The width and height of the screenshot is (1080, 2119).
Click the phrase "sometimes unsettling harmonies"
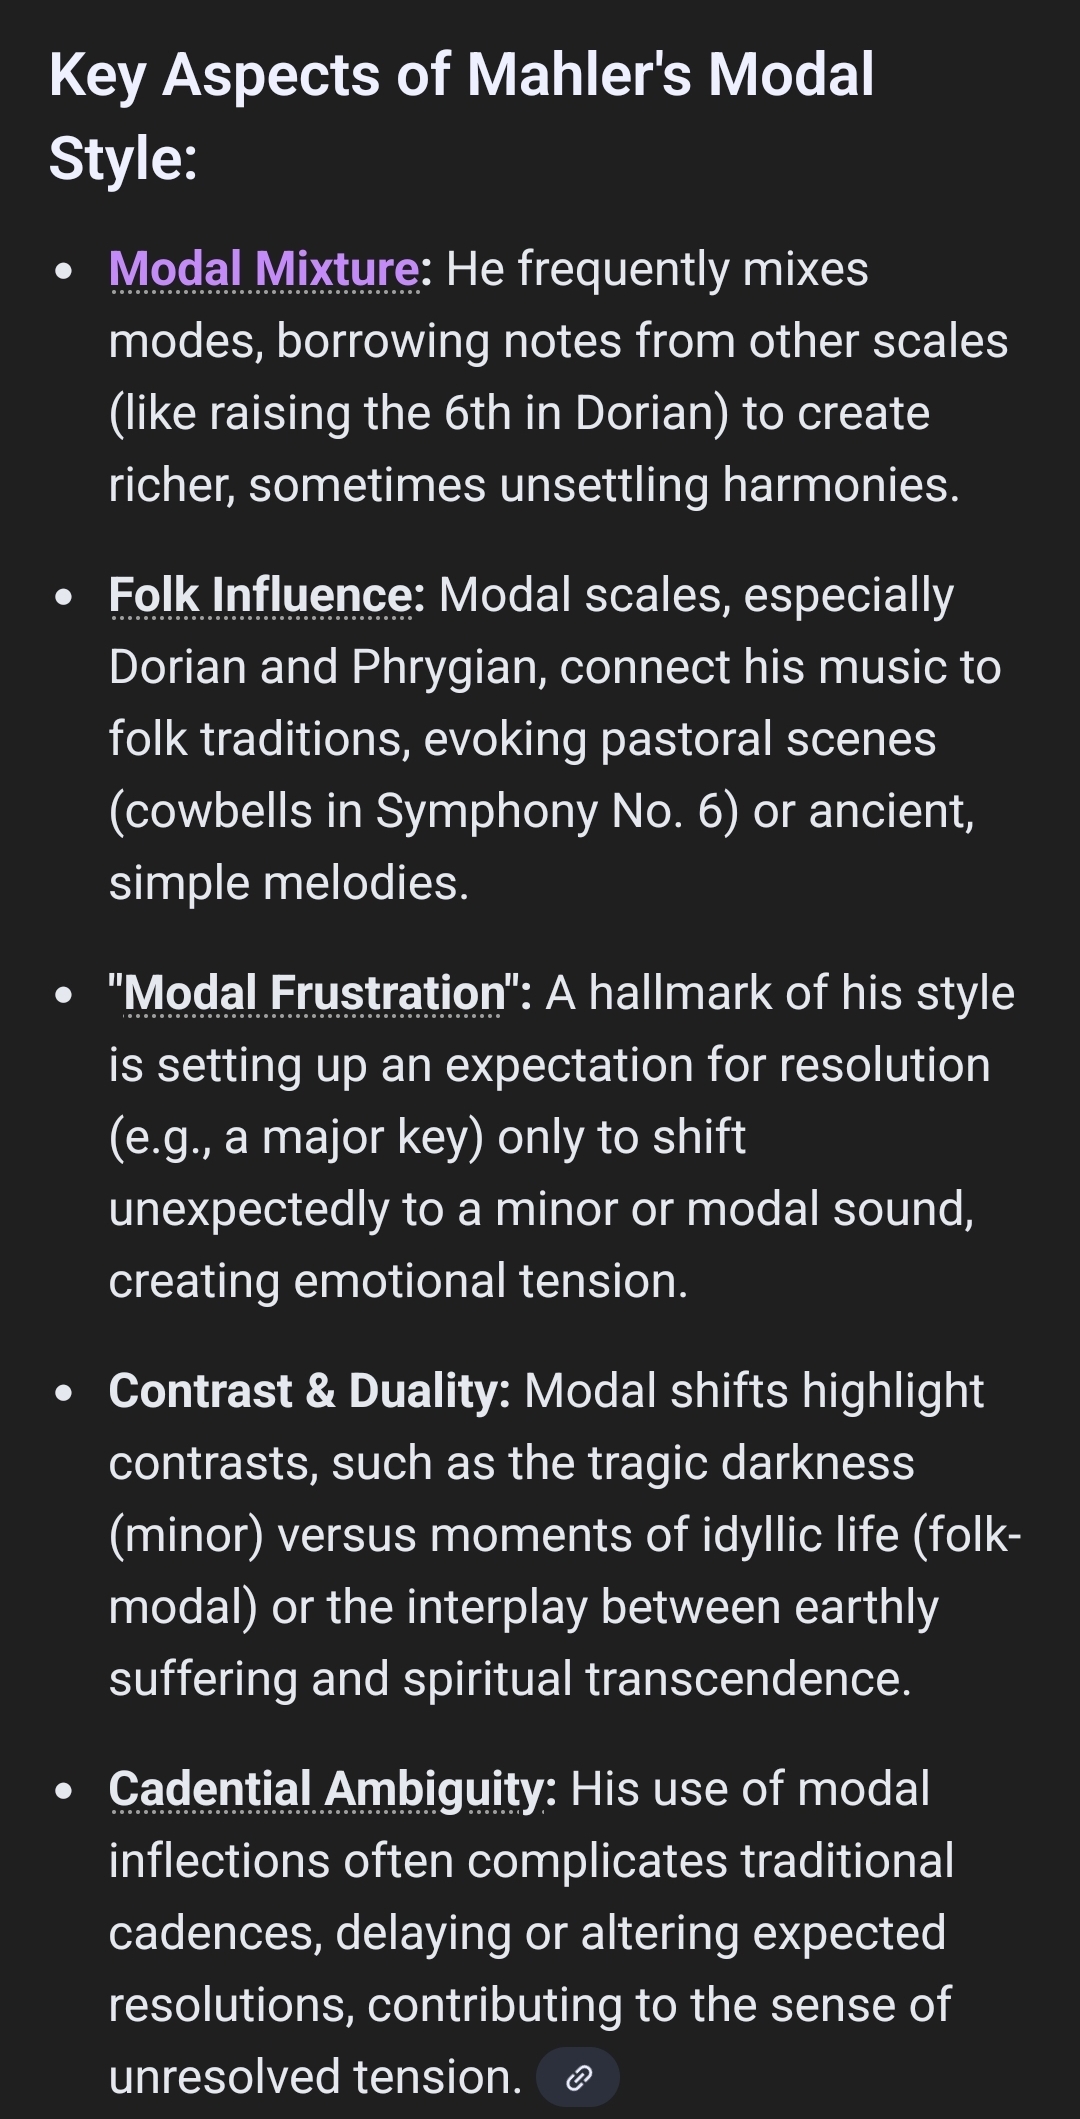(x=603, y=485)
